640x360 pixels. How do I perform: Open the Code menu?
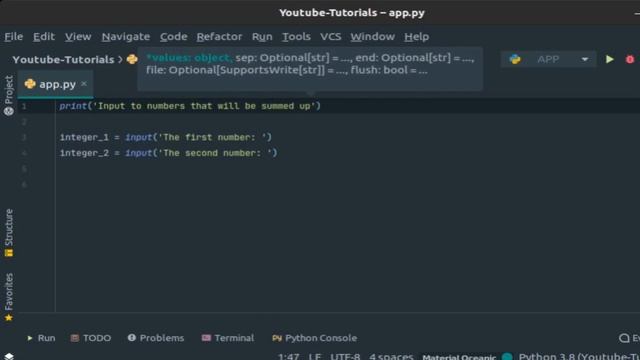[x=173, y=37]
